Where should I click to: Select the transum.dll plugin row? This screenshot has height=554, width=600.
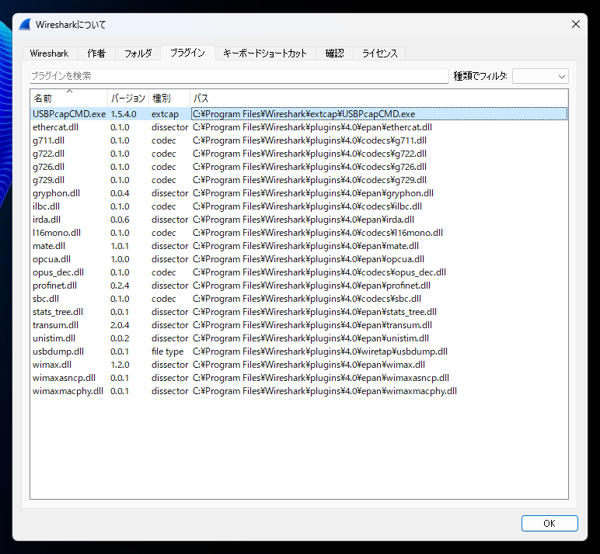(299, 325)
